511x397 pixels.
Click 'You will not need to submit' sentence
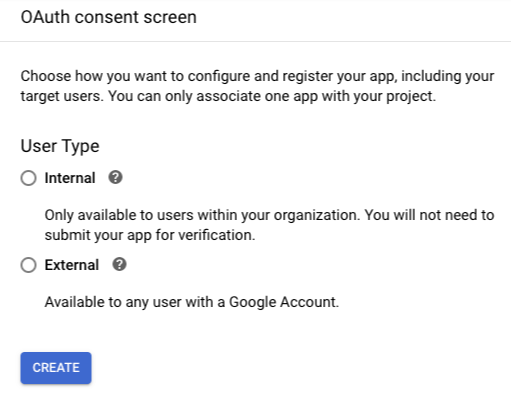point(269,225)
